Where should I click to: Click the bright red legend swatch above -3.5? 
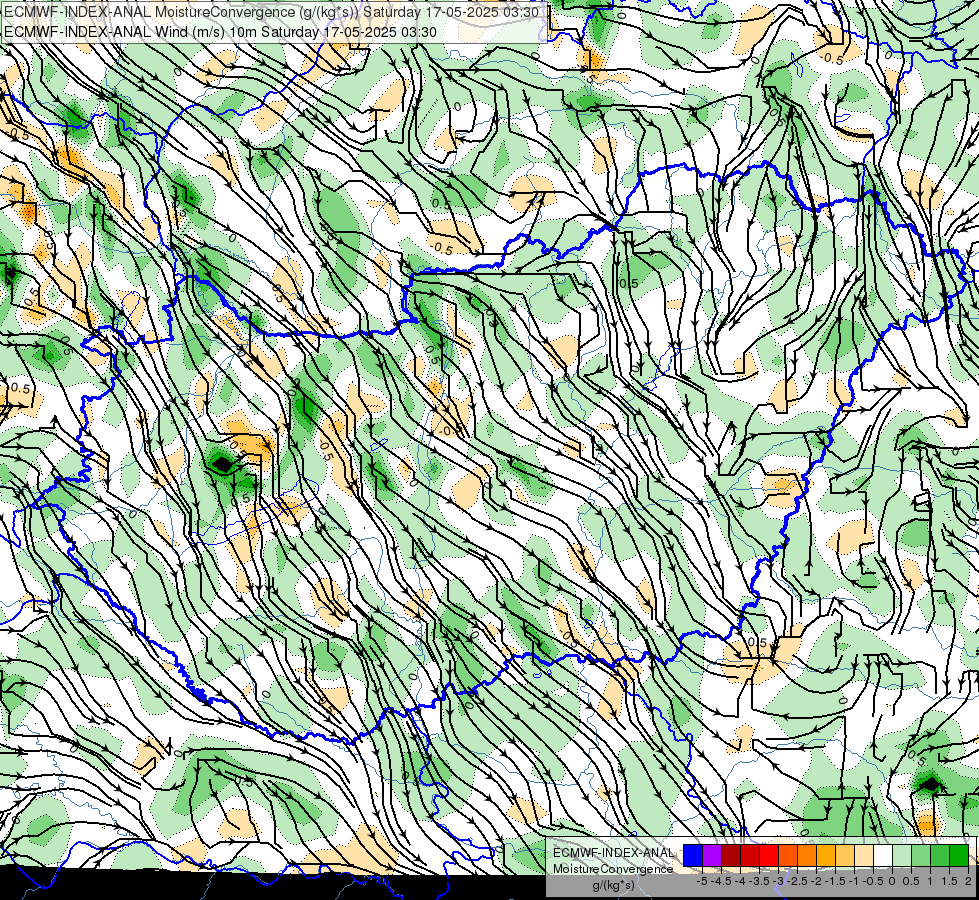[769, 855]
